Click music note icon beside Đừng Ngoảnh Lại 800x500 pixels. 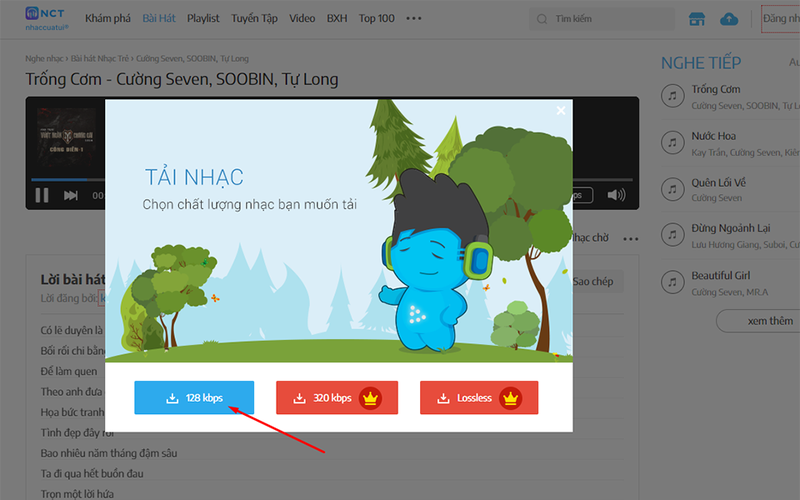click(x=672, y=235)
